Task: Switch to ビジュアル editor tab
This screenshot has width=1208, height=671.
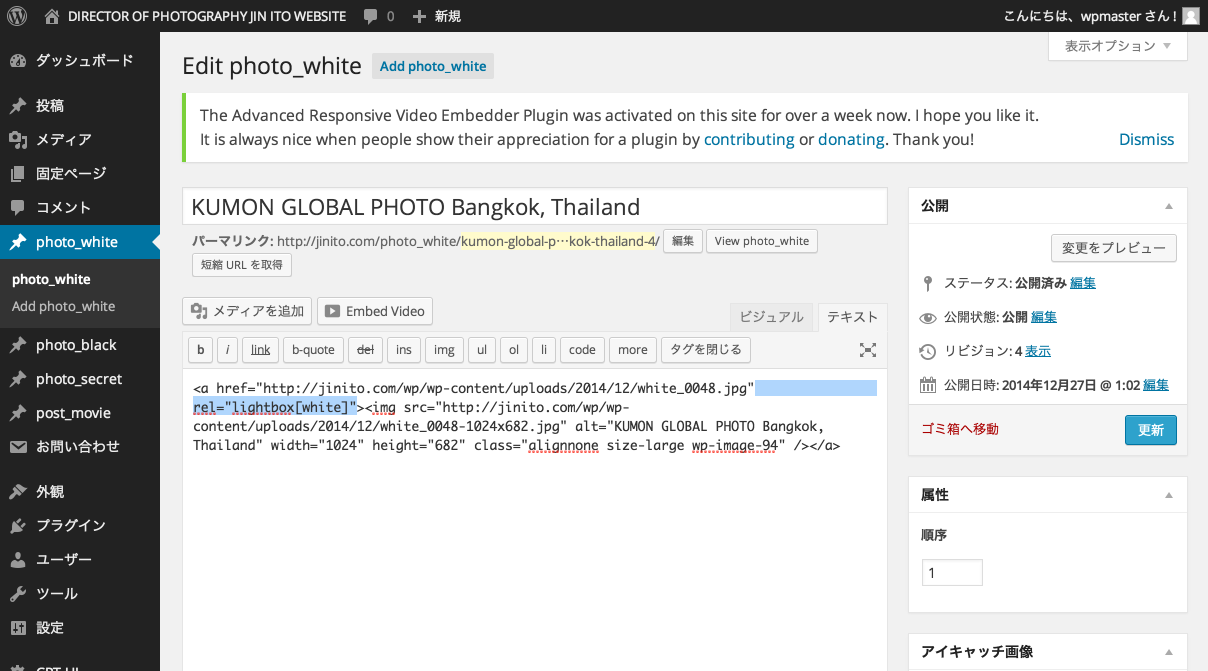Action: 771,317
